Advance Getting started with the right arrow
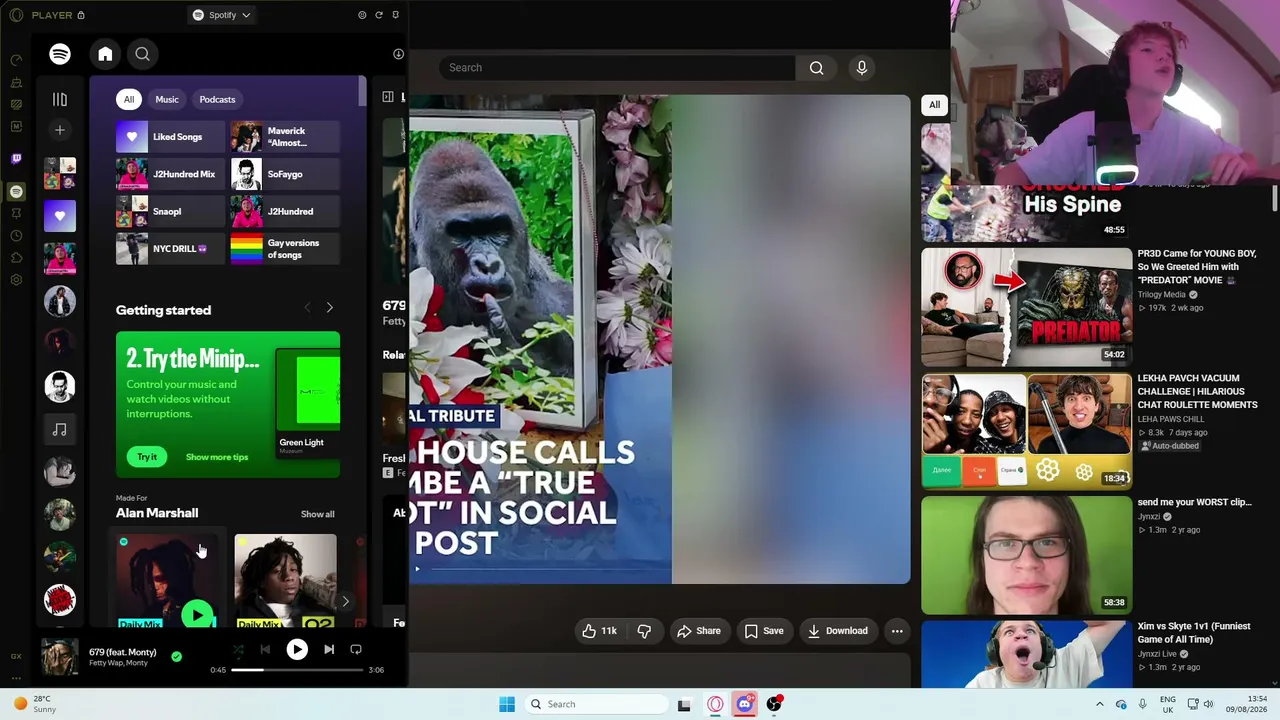 pos(330,308)
